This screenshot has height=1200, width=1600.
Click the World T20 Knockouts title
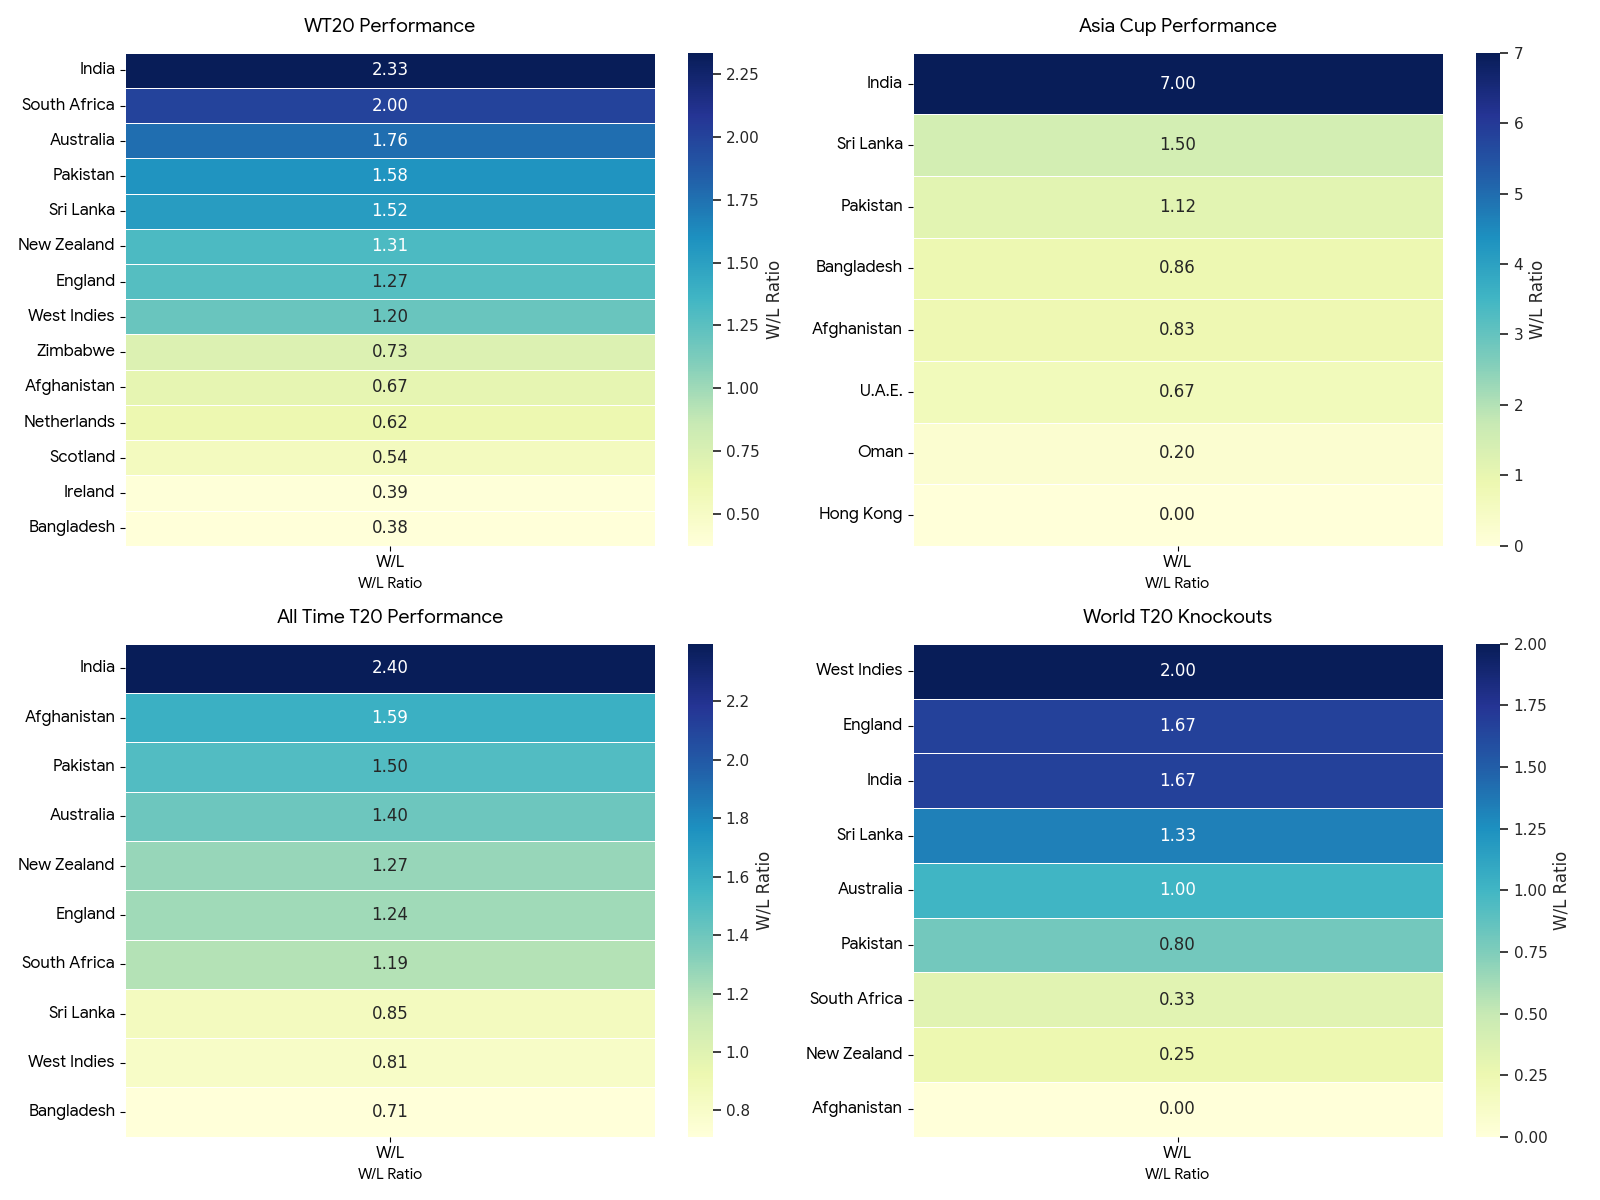click(1178, 617)
